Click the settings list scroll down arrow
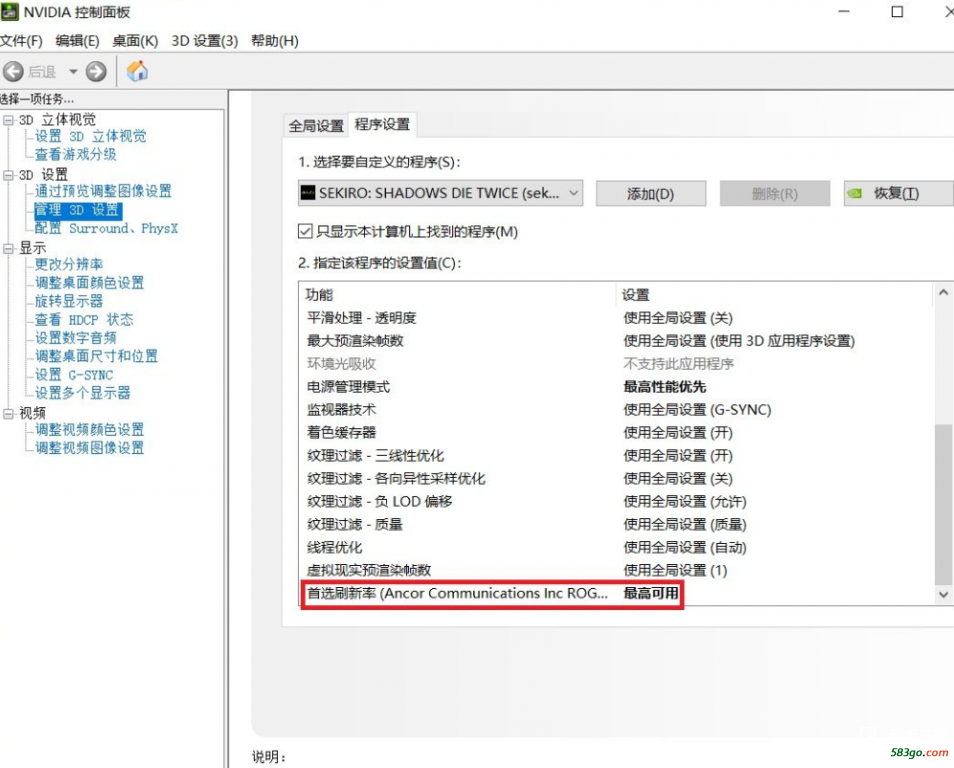 pyautogui.click(x=943, y=595)
